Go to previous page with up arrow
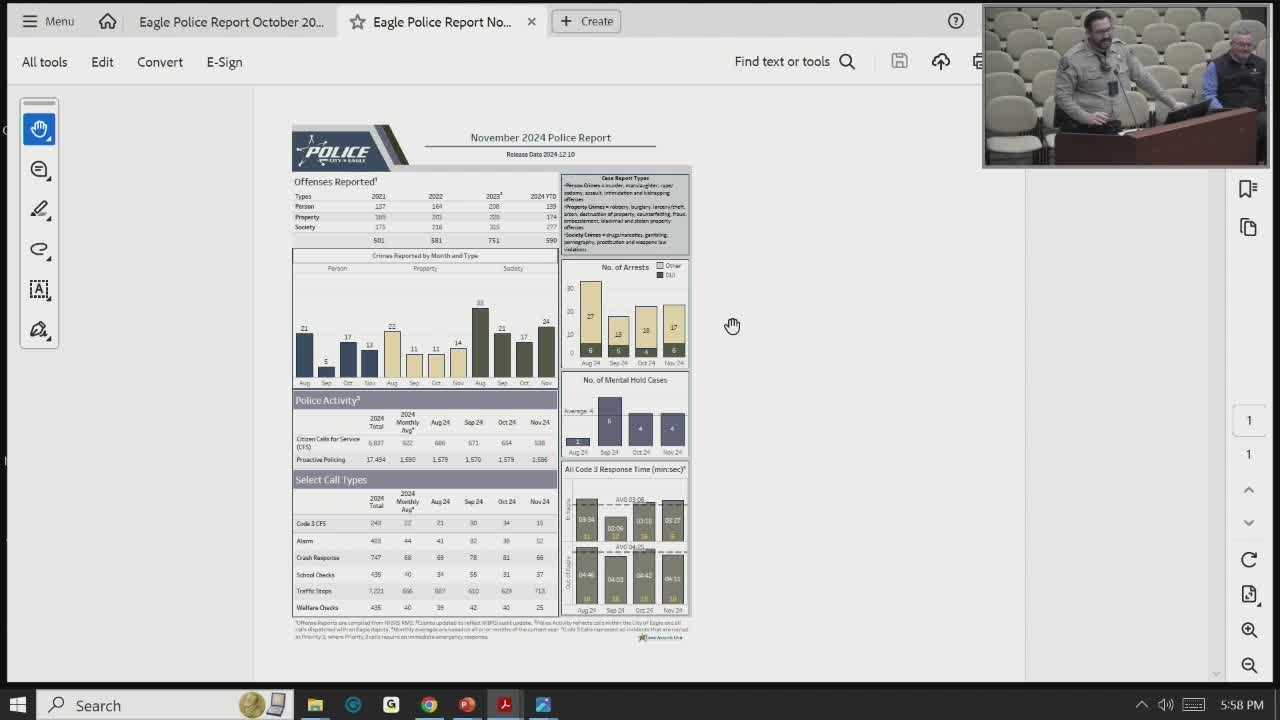 [1248, 490]
